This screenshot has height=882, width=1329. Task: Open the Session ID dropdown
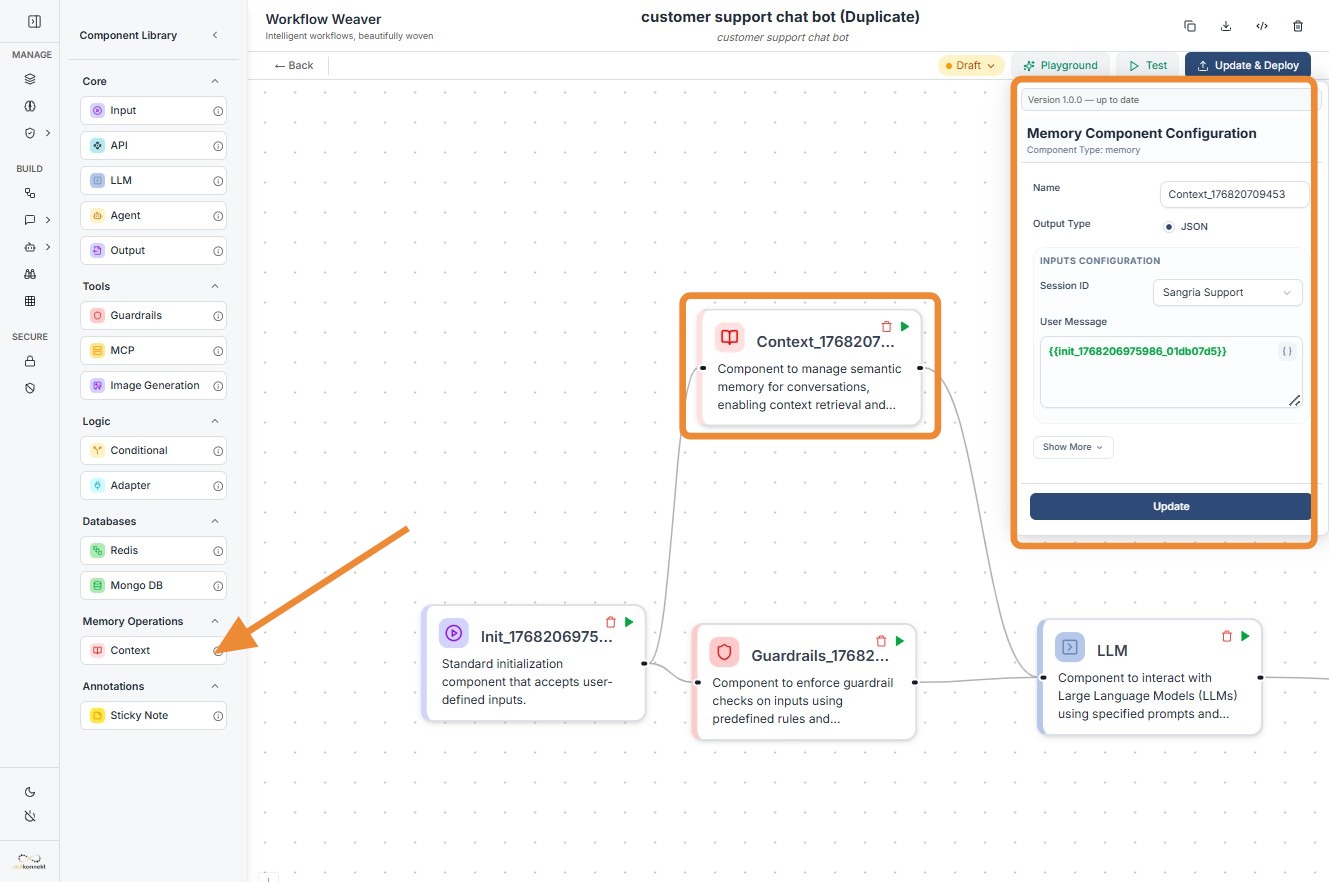click(x=1227, y=293)
